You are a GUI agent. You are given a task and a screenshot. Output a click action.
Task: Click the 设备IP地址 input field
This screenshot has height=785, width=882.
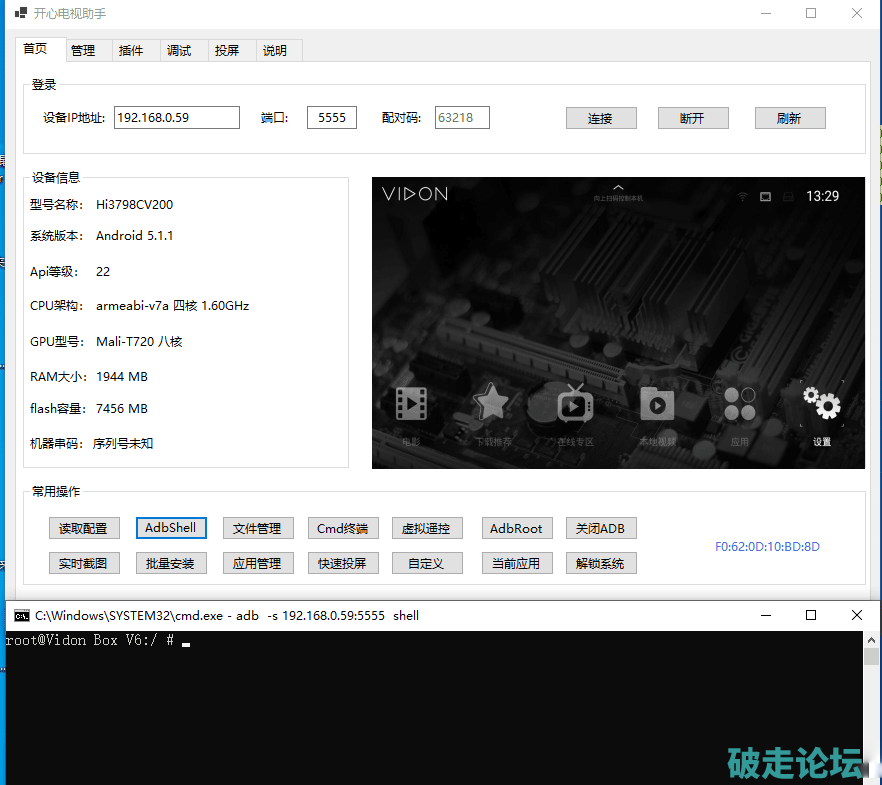click(x=177, y=118)
